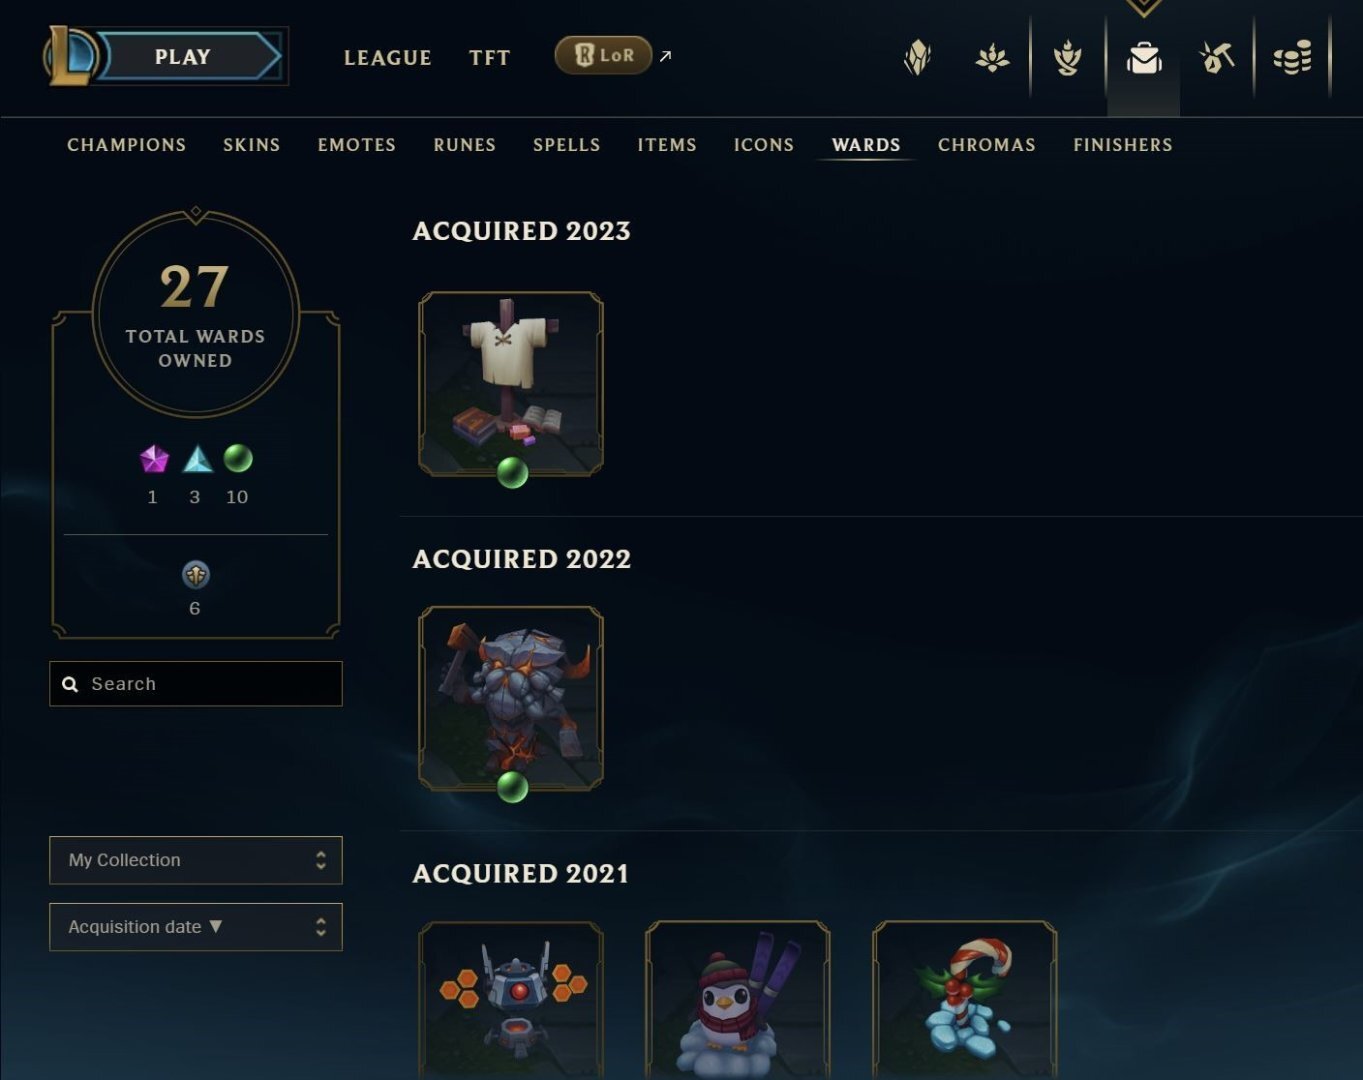Screen dimensions: 1363x1080
Task: Open the crystal shards nav icon
Action: click(x=917, y=58)
